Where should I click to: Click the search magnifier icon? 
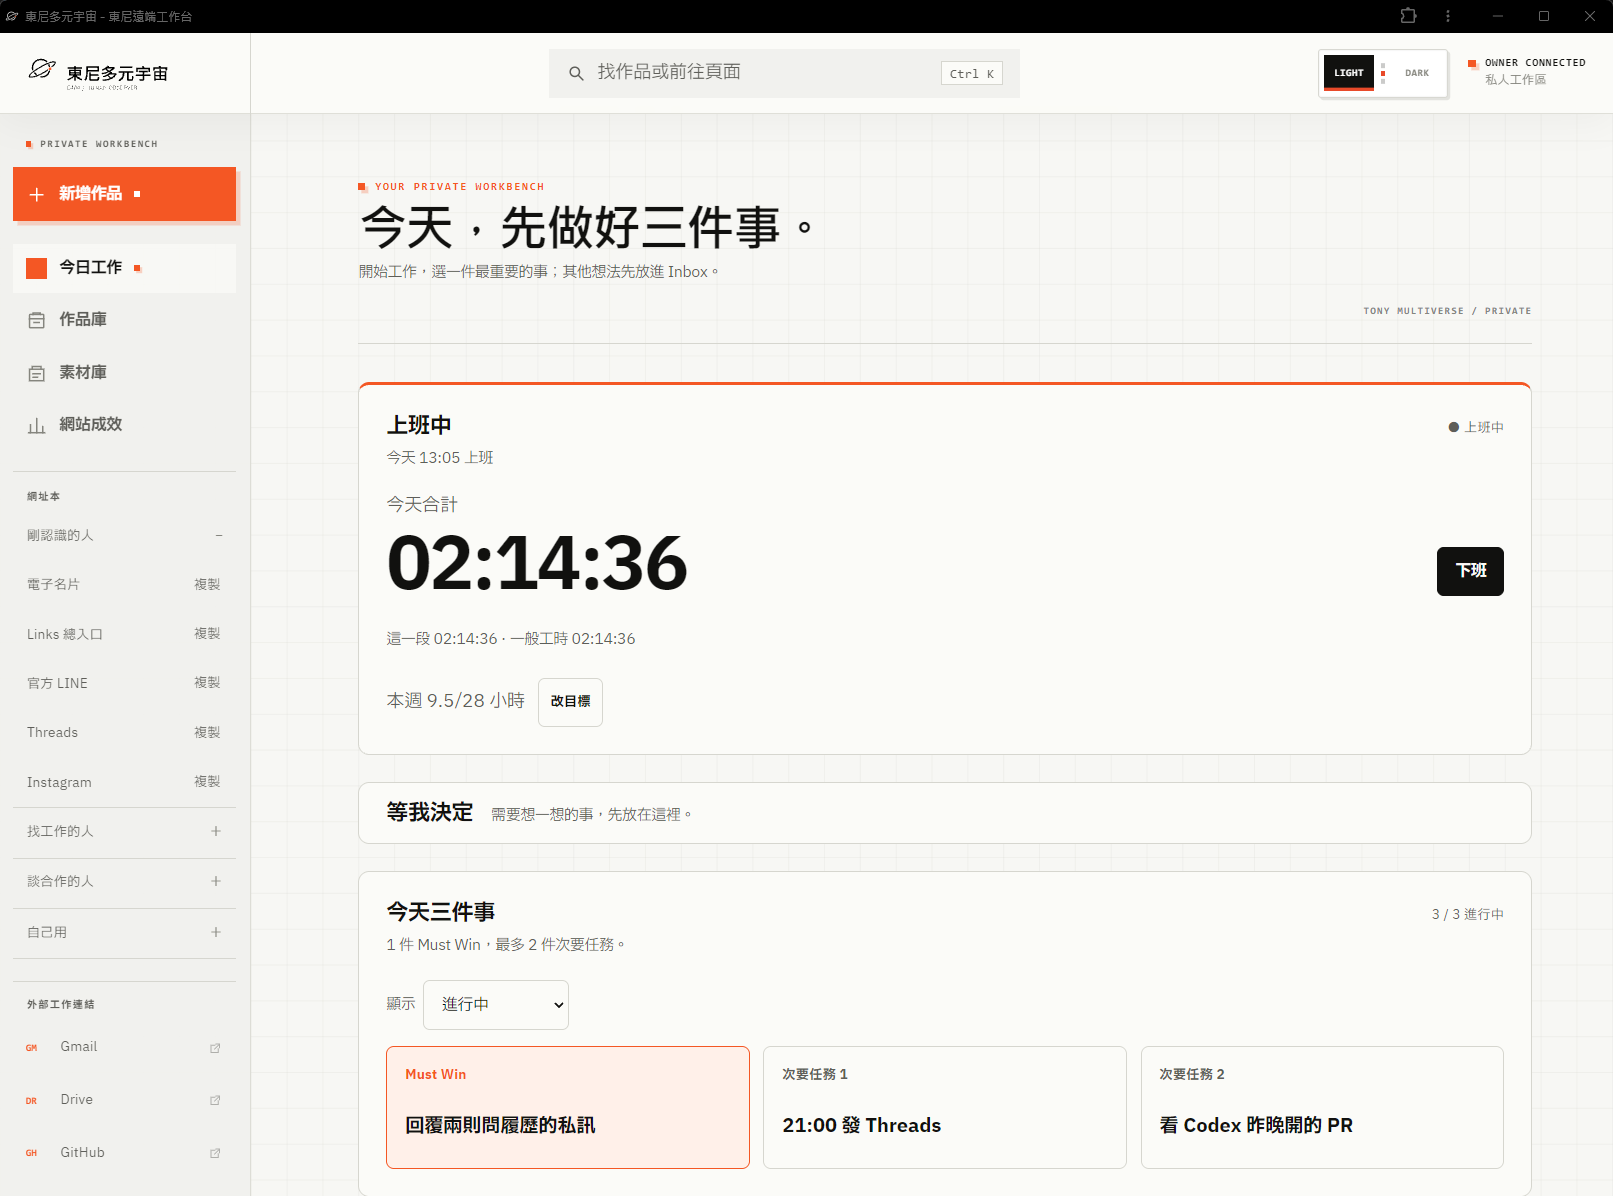click(576, 73)
